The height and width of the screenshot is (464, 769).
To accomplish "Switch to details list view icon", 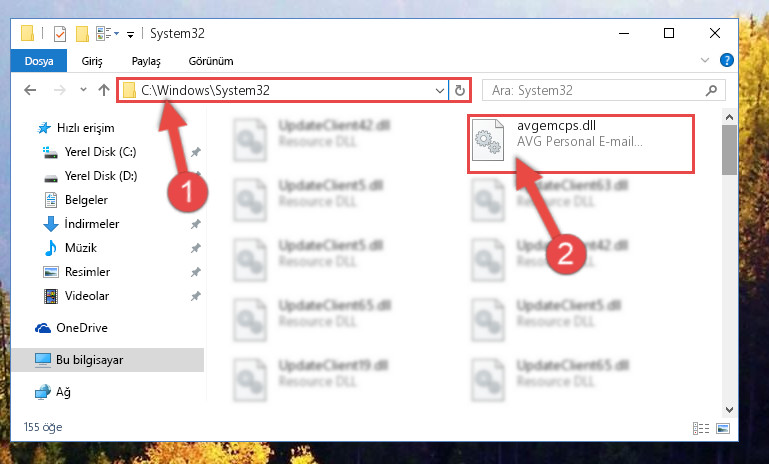I will pos(701,428).
